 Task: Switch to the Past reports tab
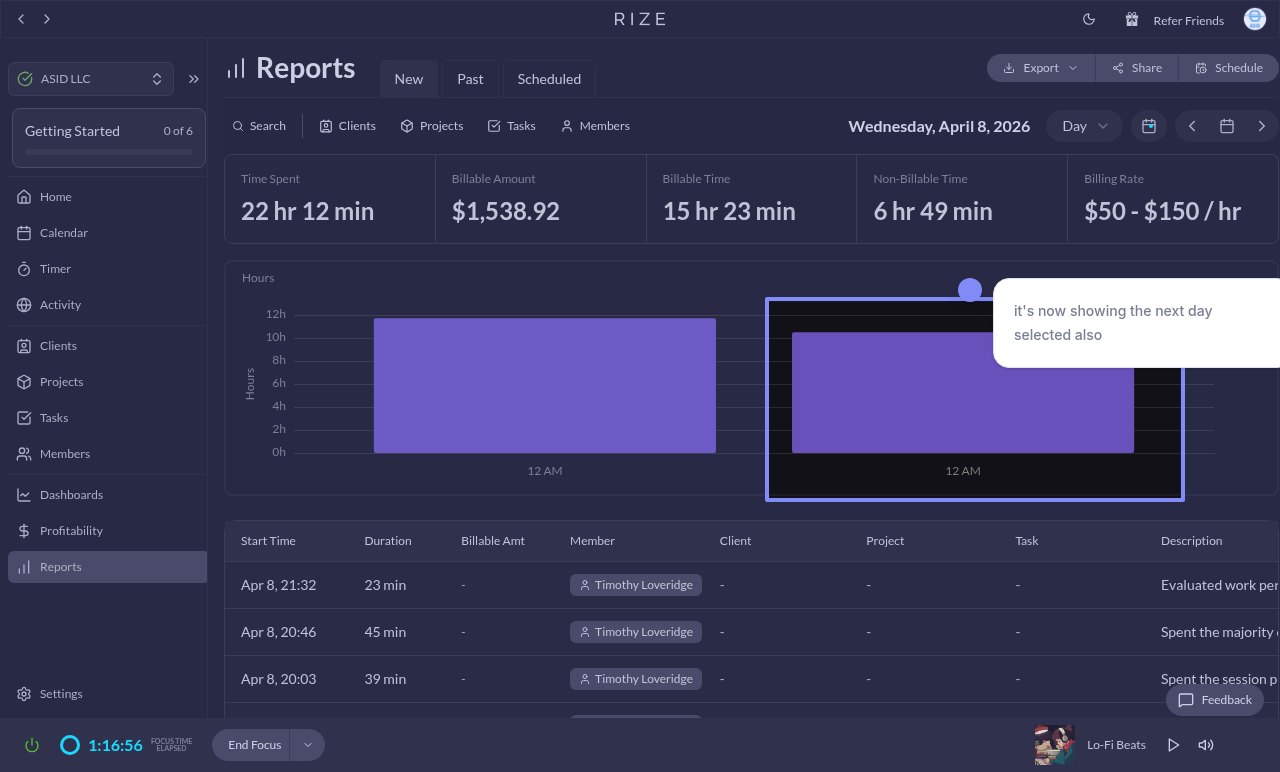470,79
